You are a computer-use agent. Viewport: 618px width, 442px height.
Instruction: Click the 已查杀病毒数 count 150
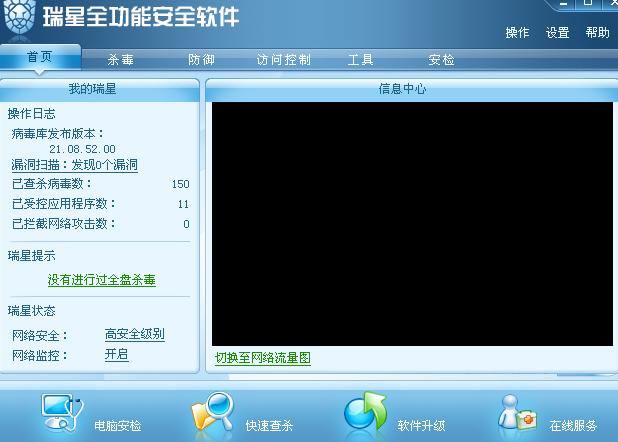[181, 184]
